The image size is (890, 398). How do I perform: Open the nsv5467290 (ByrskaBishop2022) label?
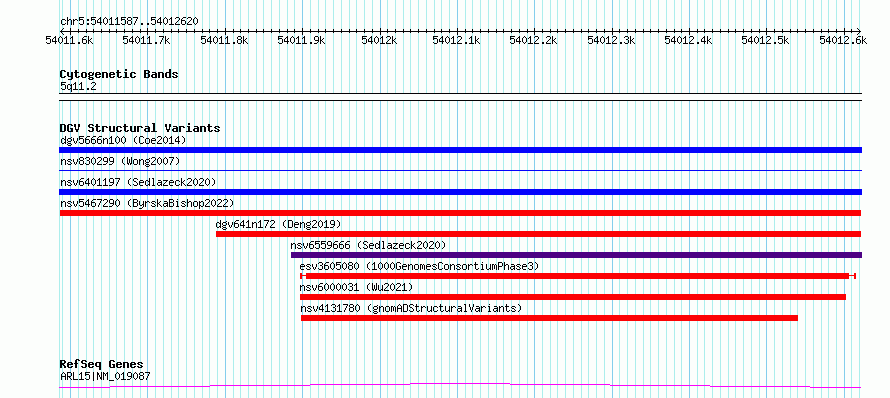147,203
